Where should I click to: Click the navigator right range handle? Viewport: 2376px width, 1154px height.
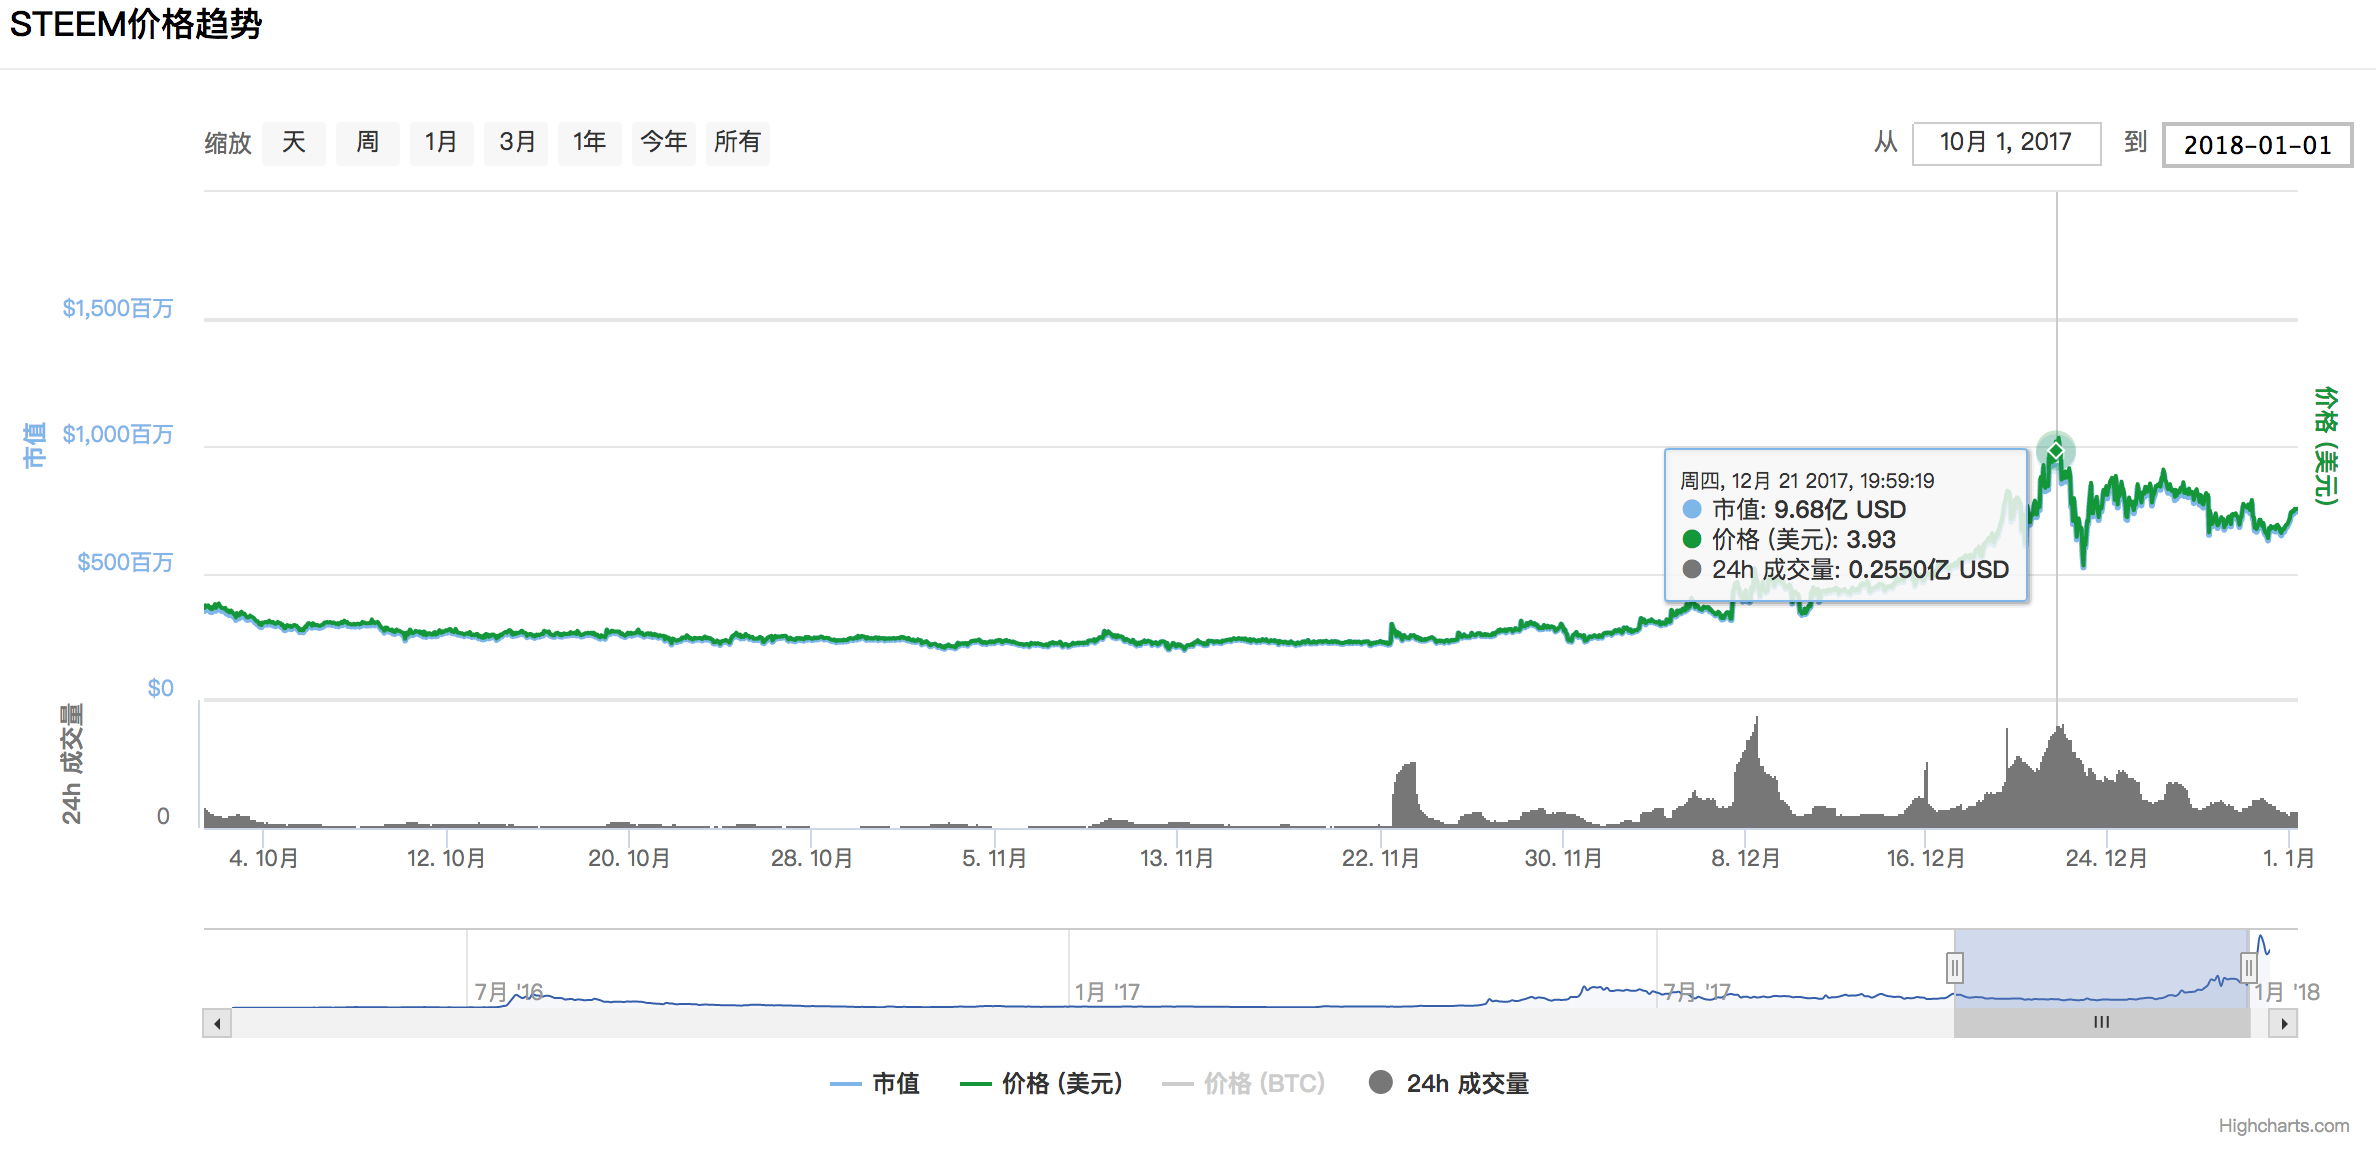pyautogui.click(x=2249, y=968)
